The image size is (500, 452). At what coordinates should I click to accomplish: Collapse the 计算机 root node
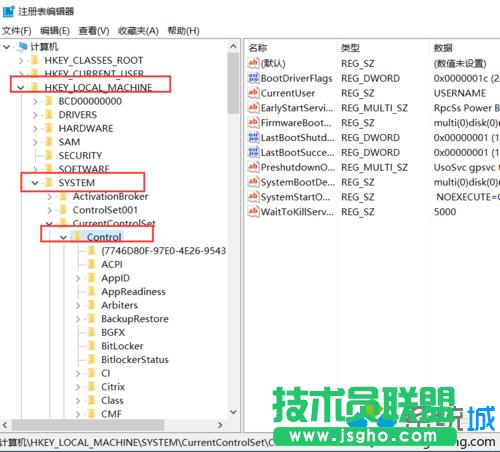6,47
